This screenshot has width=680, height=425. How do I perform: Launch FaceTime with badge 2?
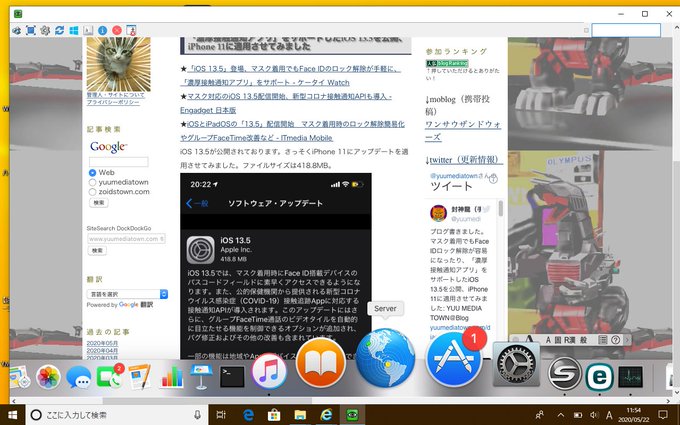tap(109, 377)
